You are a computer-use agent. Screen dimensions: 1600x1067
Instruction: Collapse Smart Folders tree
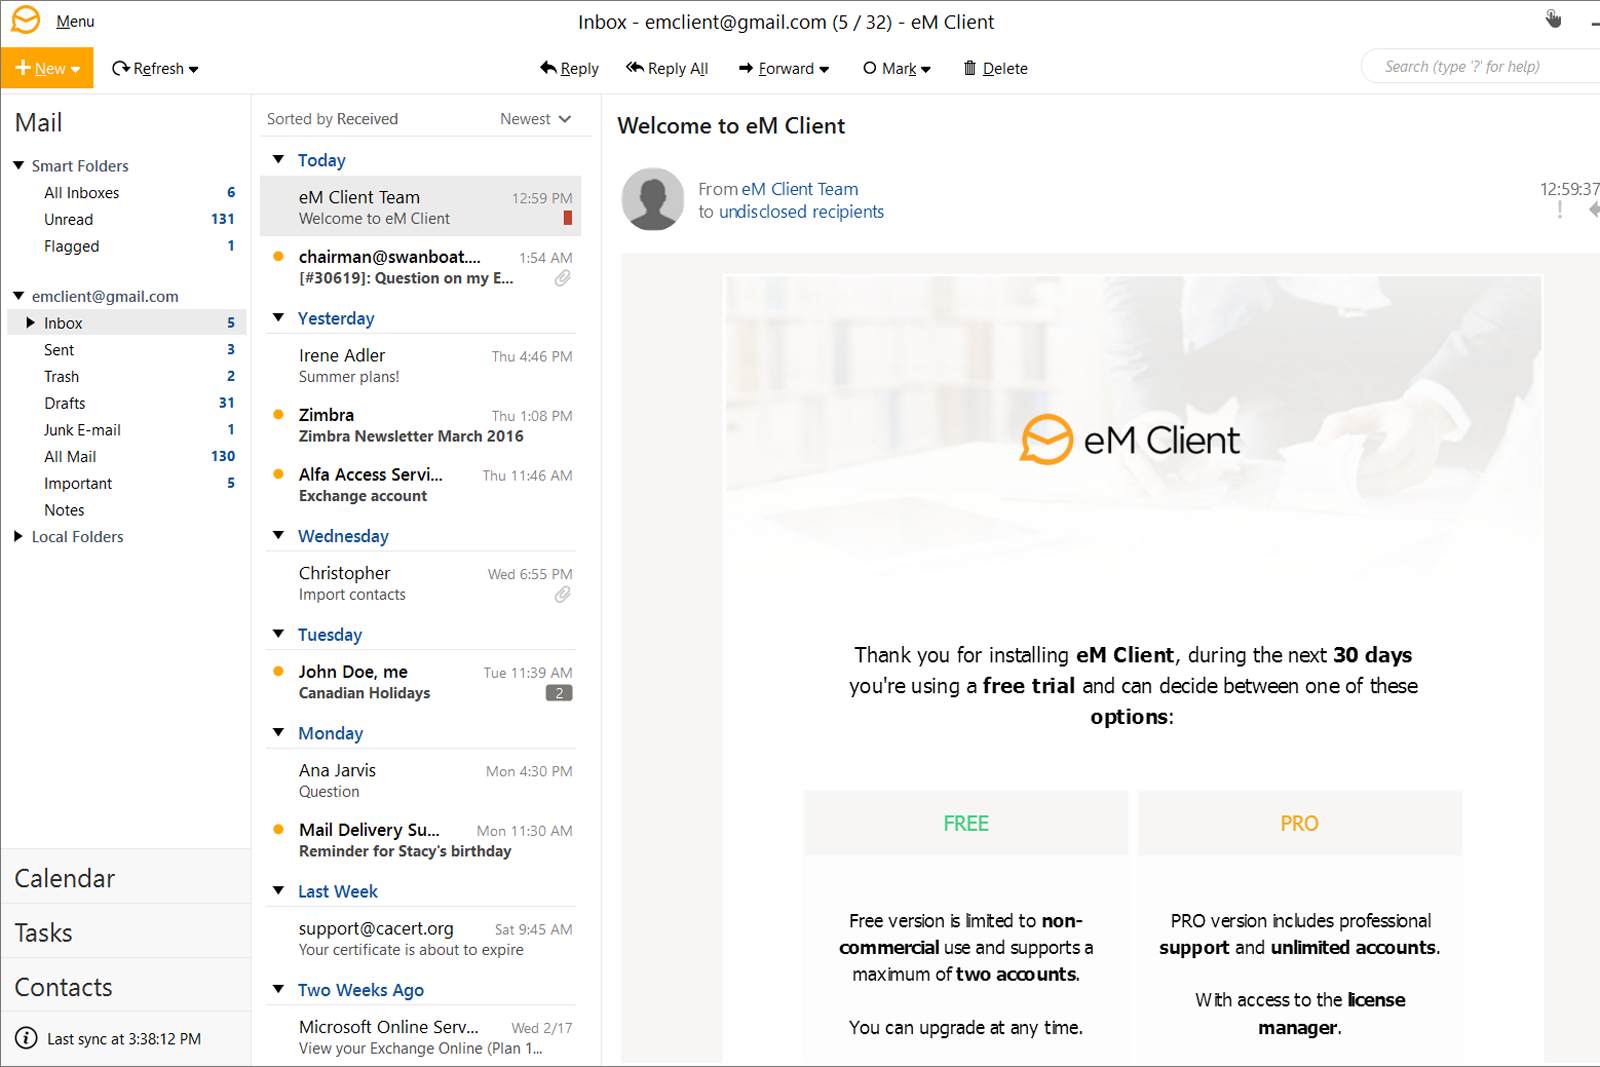[18, 165]
